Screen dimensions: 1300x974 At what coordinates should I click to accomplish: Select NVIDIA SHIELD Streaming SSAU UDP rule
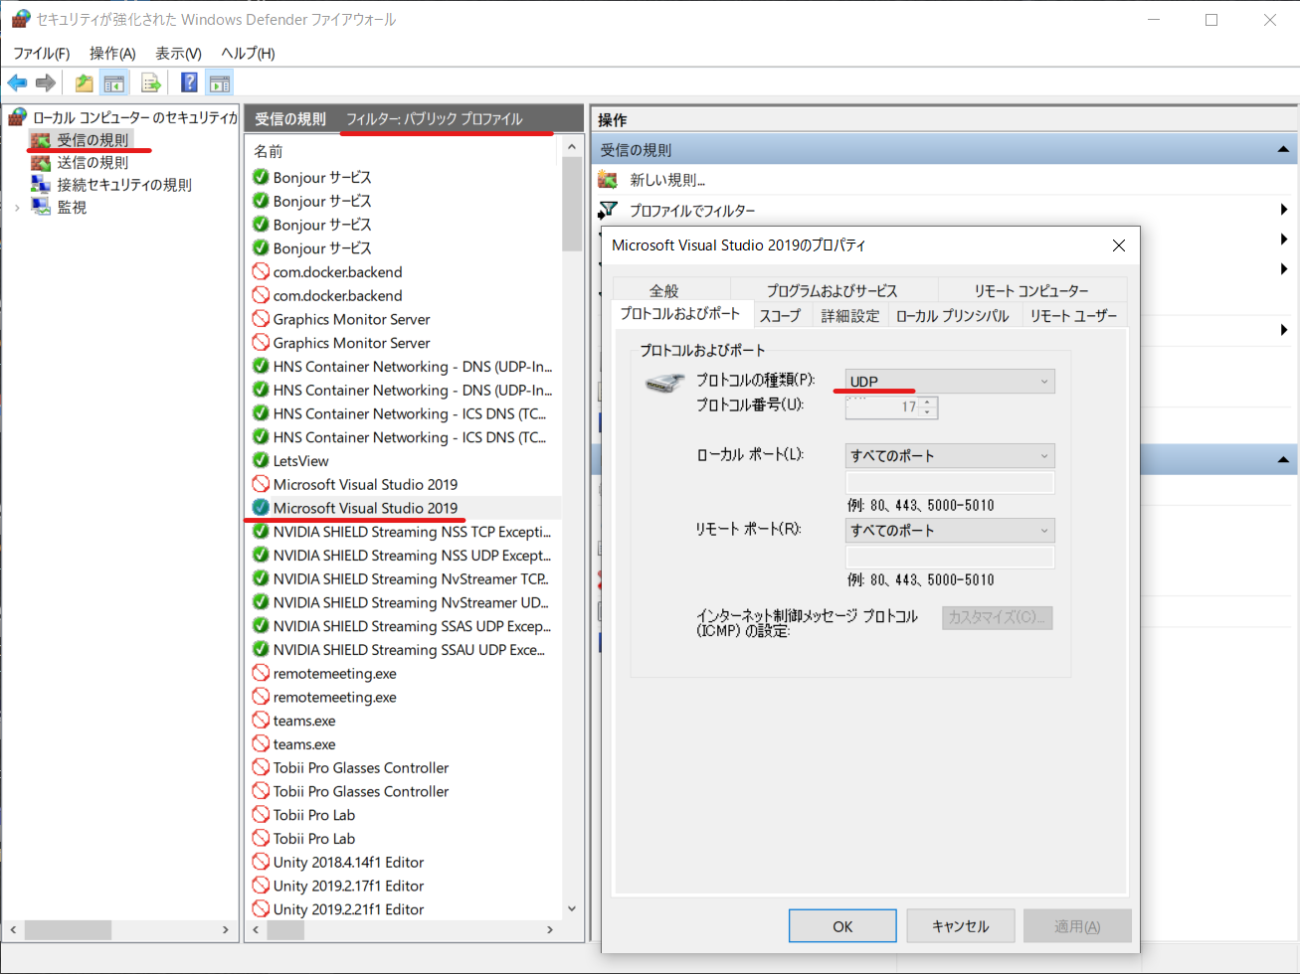point(404,649)
